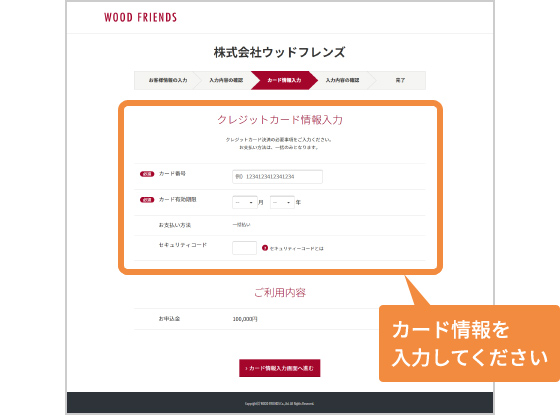Click the WOOD FRIENDS logo

point(140,17)
